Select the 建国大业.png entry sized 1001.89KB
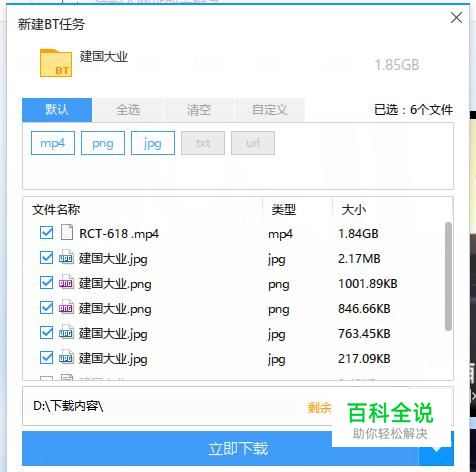 [115, 284]
